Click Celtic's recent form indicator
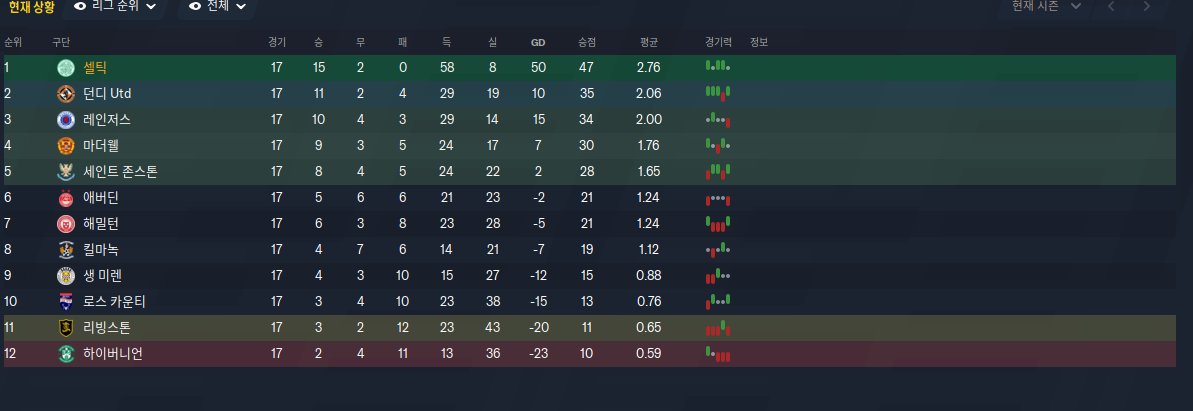 point(718,67)
